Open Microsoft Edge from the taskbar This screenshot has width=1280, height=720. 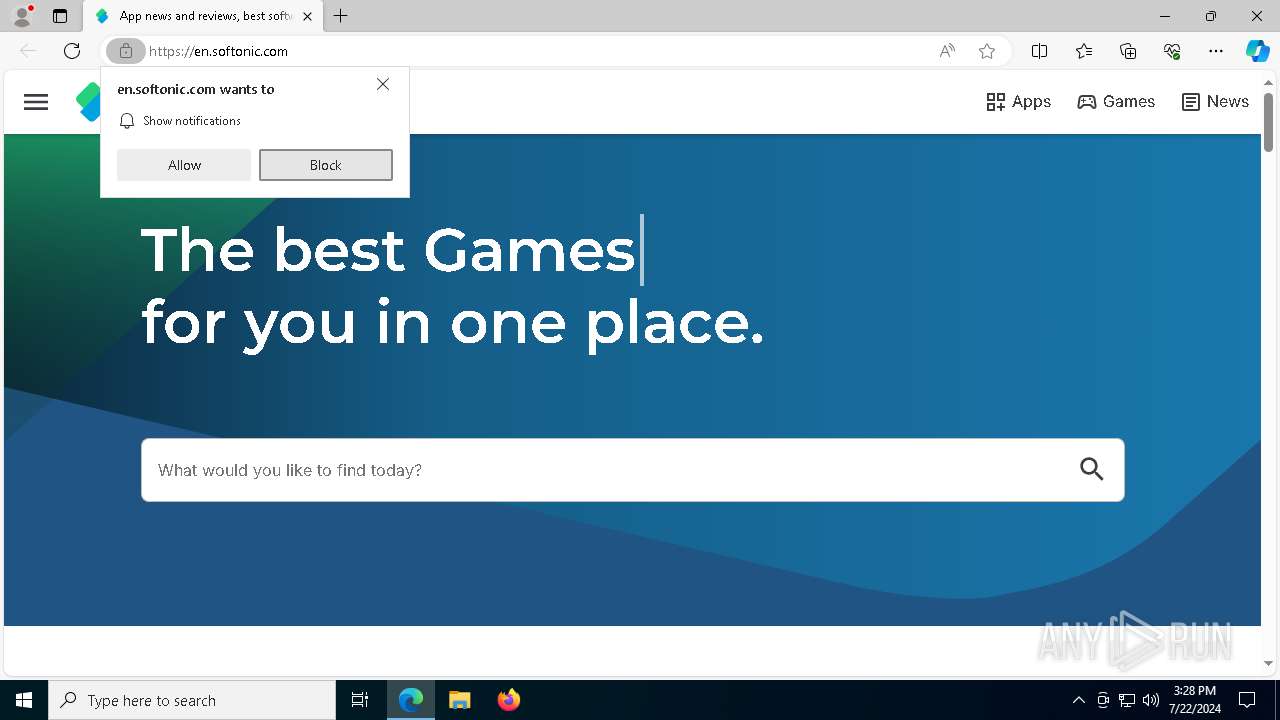411,700
